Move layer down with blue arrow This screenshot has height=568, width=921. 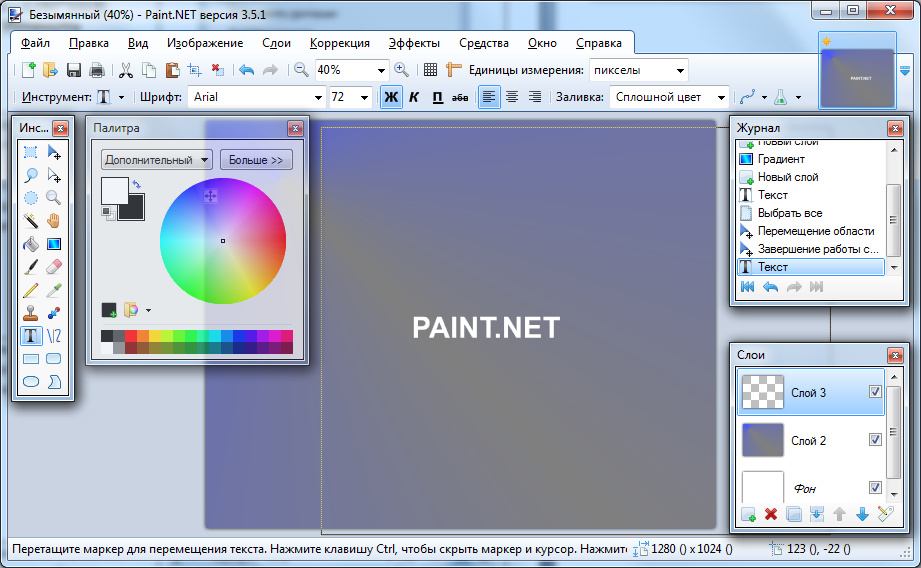862,515
